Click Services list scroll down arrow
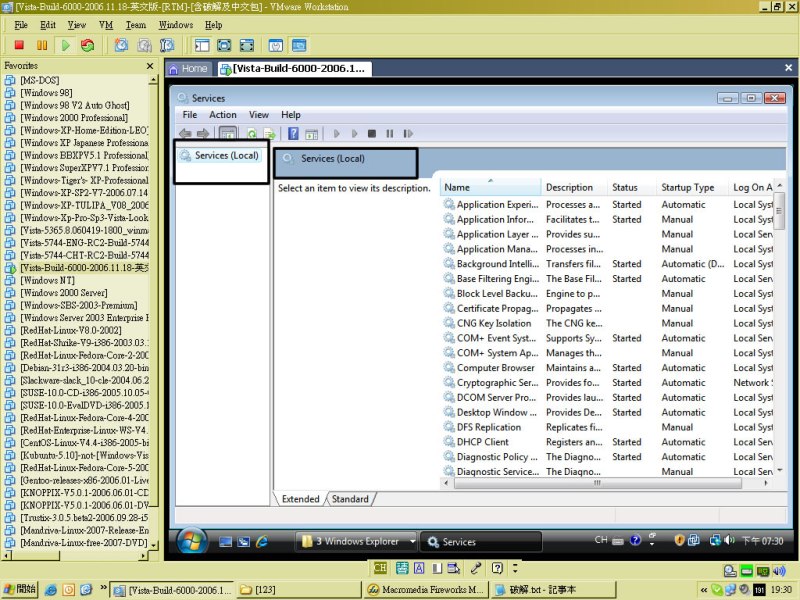Viewport: 800px width, 600px height. click(x=779, y=470)
